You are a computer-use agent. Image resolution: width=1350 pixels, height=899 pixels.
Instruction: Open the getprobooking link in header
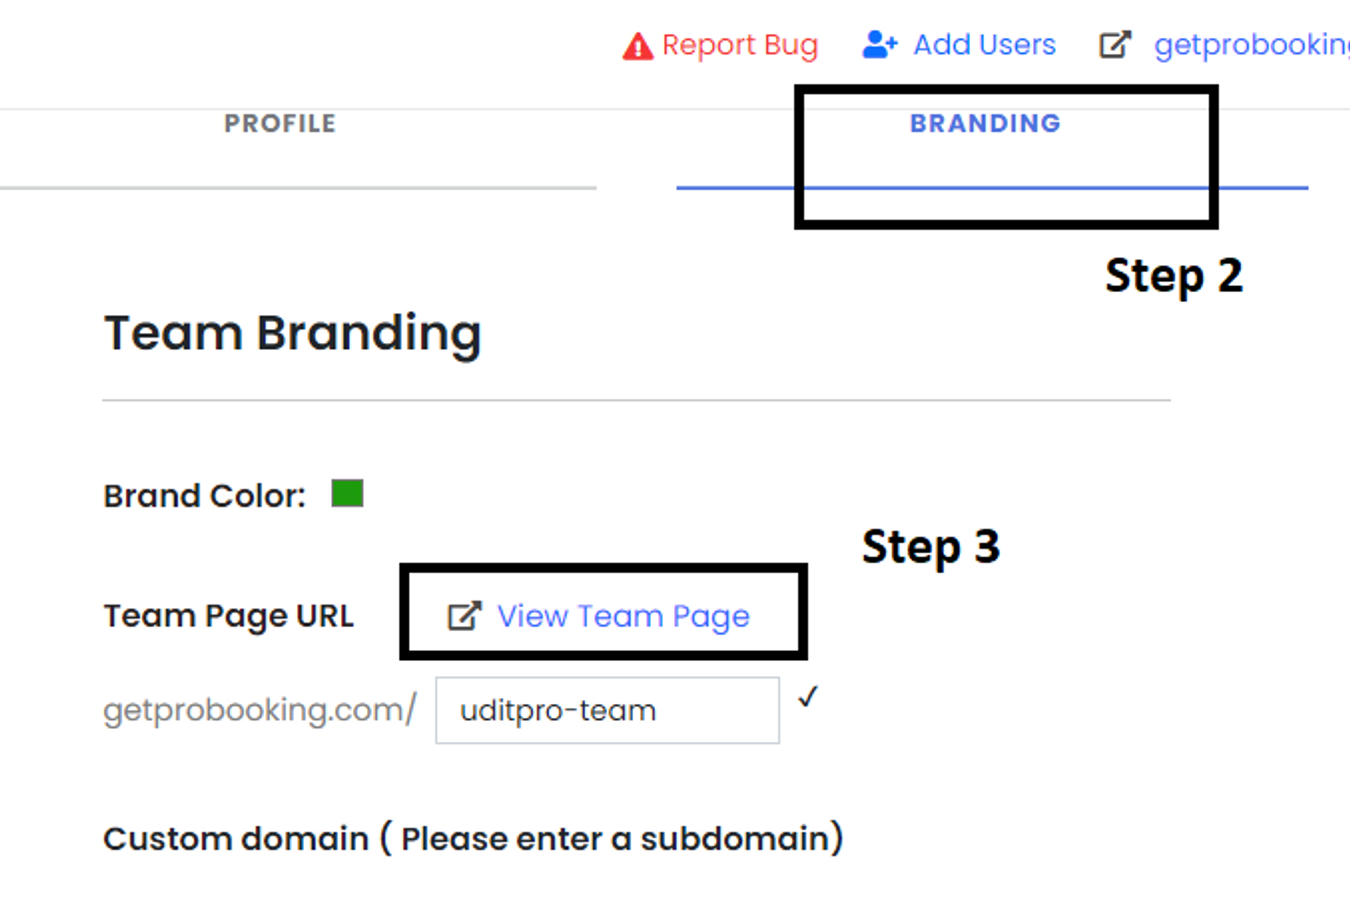click(1252, 46)
